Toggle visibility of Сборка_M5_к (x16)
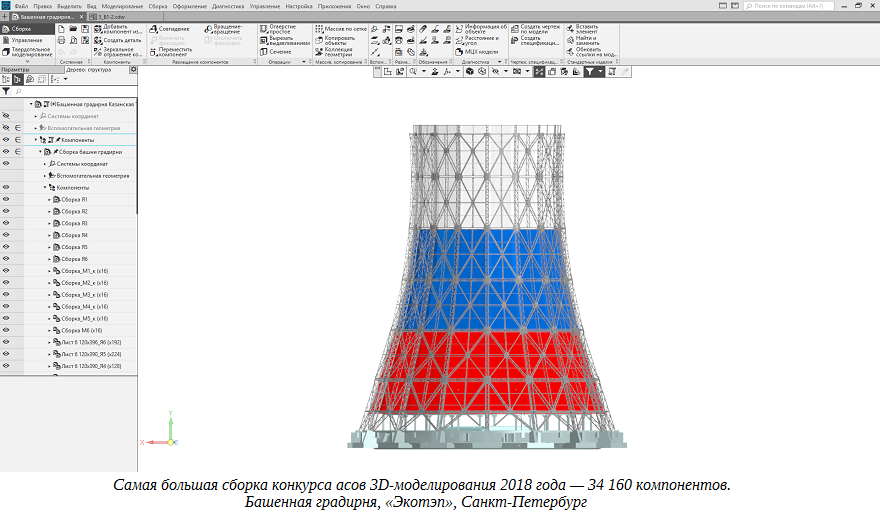This screenshot has height=515, width=880. click(6, 318)
